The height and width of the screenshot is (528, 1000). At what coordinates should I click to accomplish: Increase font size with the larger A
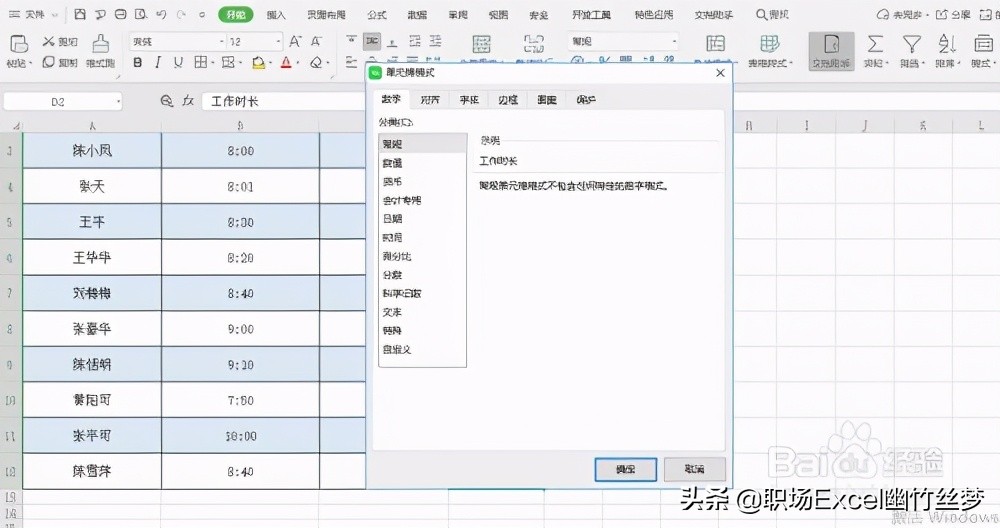pos(295,41)
